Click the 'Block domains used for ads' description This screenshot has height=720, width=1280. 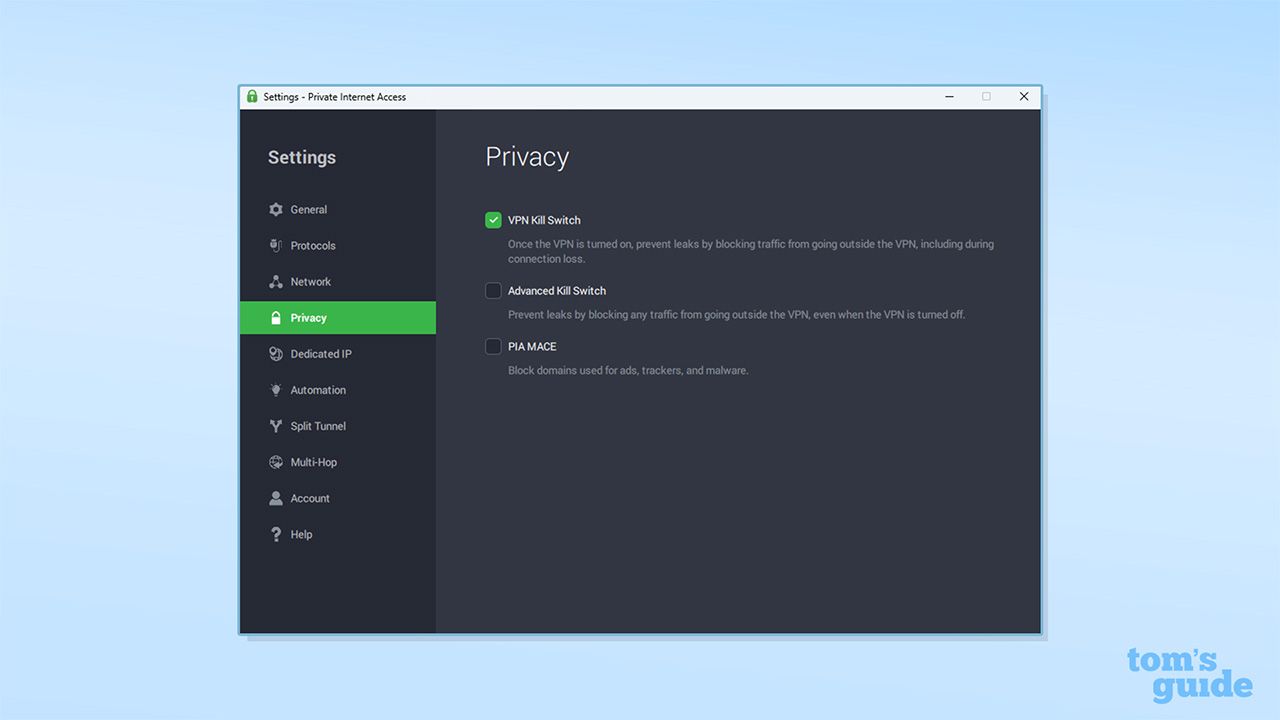[x=628, y=370]
